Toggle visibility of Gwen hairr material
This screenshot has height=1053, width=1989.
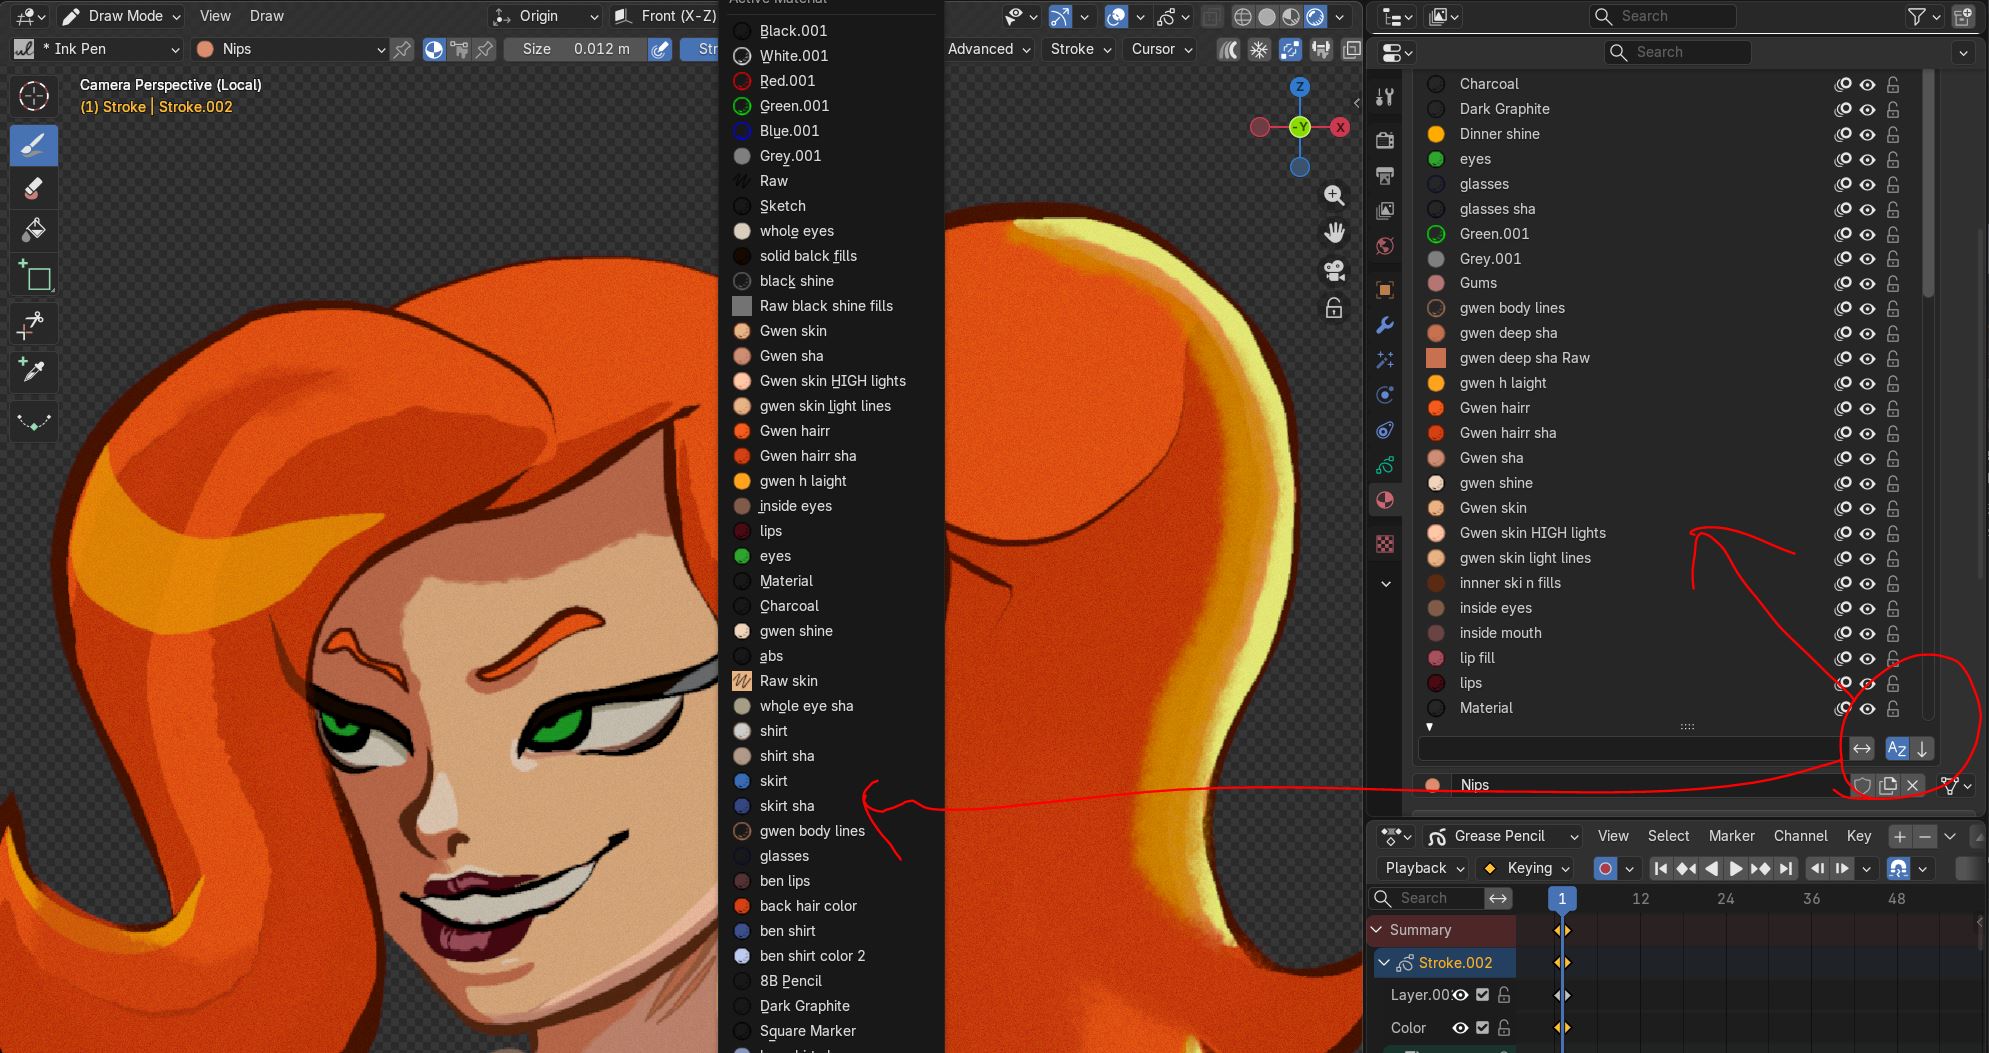tap(1867, 408)
